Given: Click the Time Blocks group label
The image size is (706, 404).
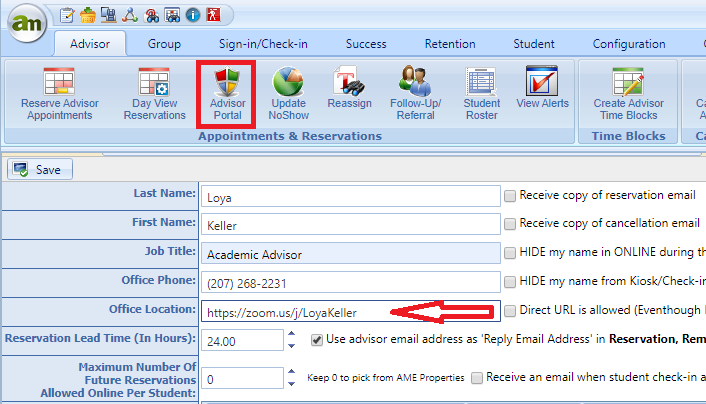Looking at the screenshot, I should click(628, 136).
